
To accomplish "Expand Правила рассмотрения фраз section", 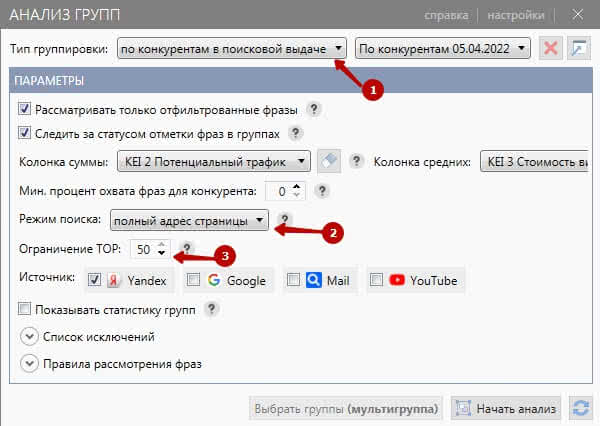I will tap(29, 364).
